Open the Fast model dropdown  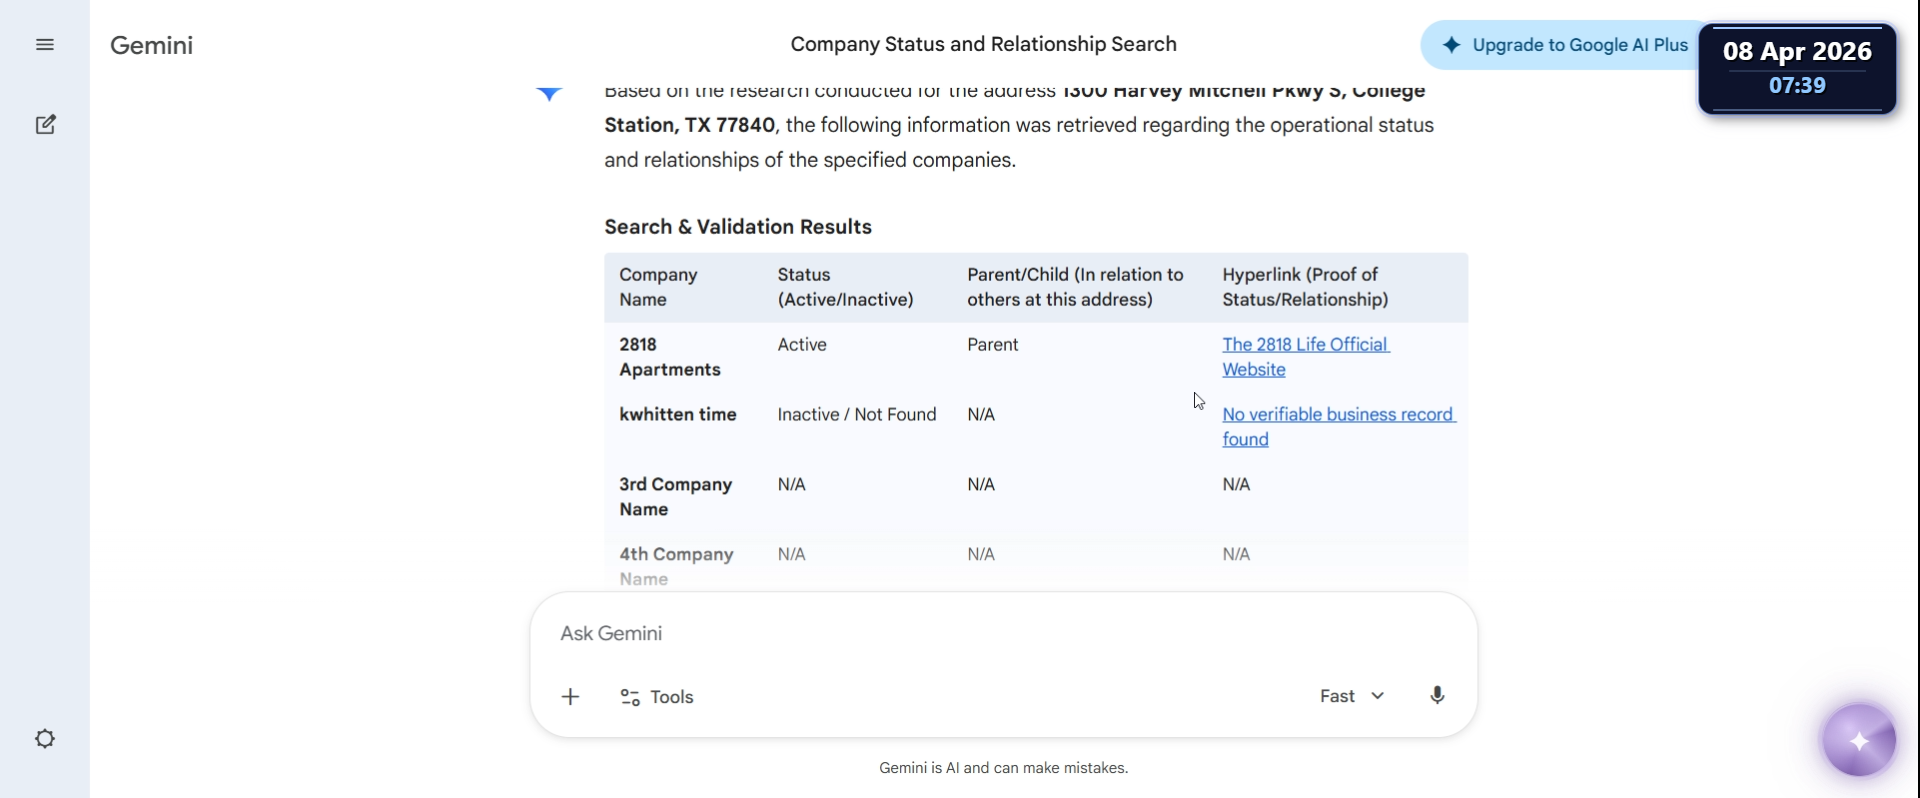pos(1338,696)
